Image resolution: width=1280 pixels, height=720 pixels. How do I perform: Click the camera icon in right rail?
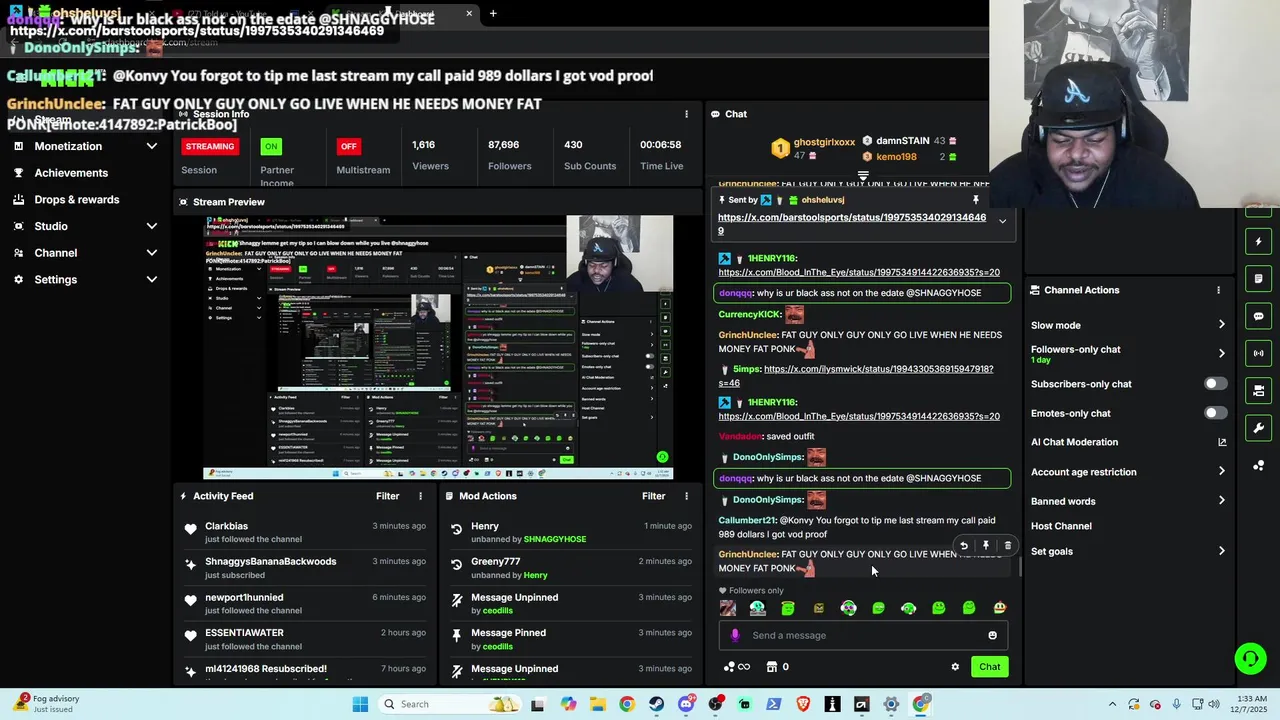[x=1259, y=391]
